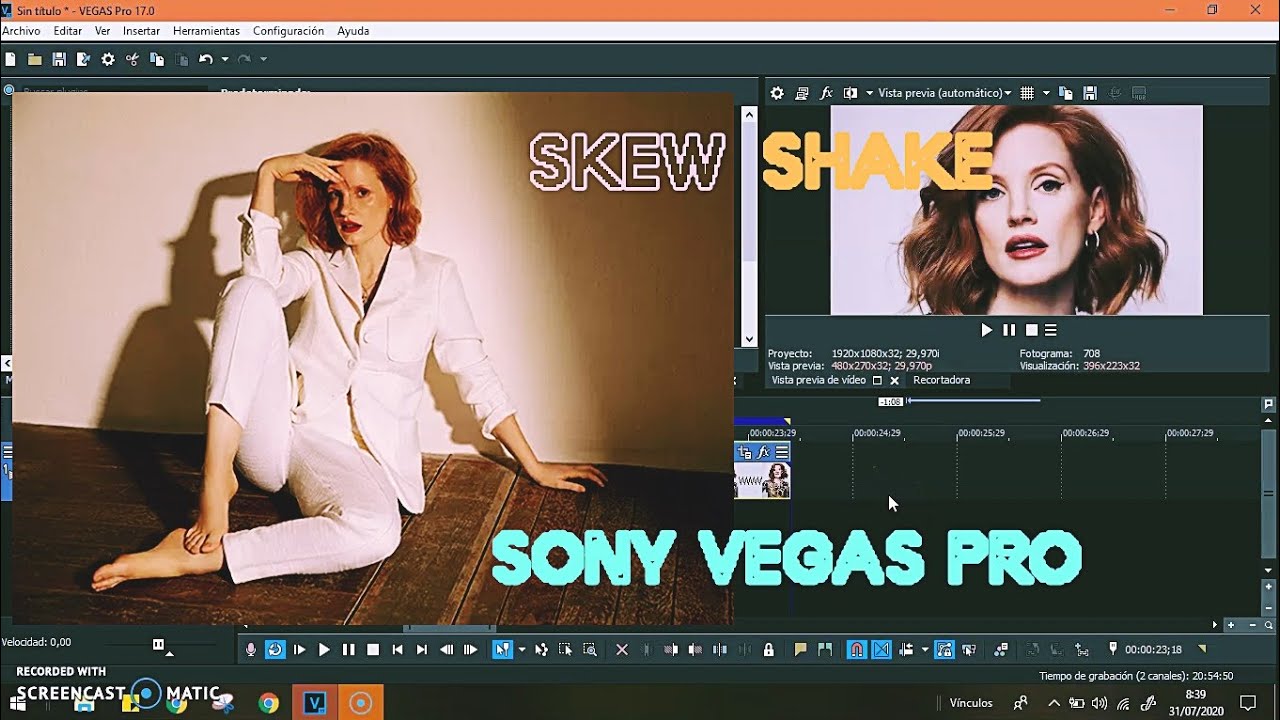The height and width of the screenshot is (720, 1280).
Task: Open project properties gear in main toolbar
Action: pos(108,60)
